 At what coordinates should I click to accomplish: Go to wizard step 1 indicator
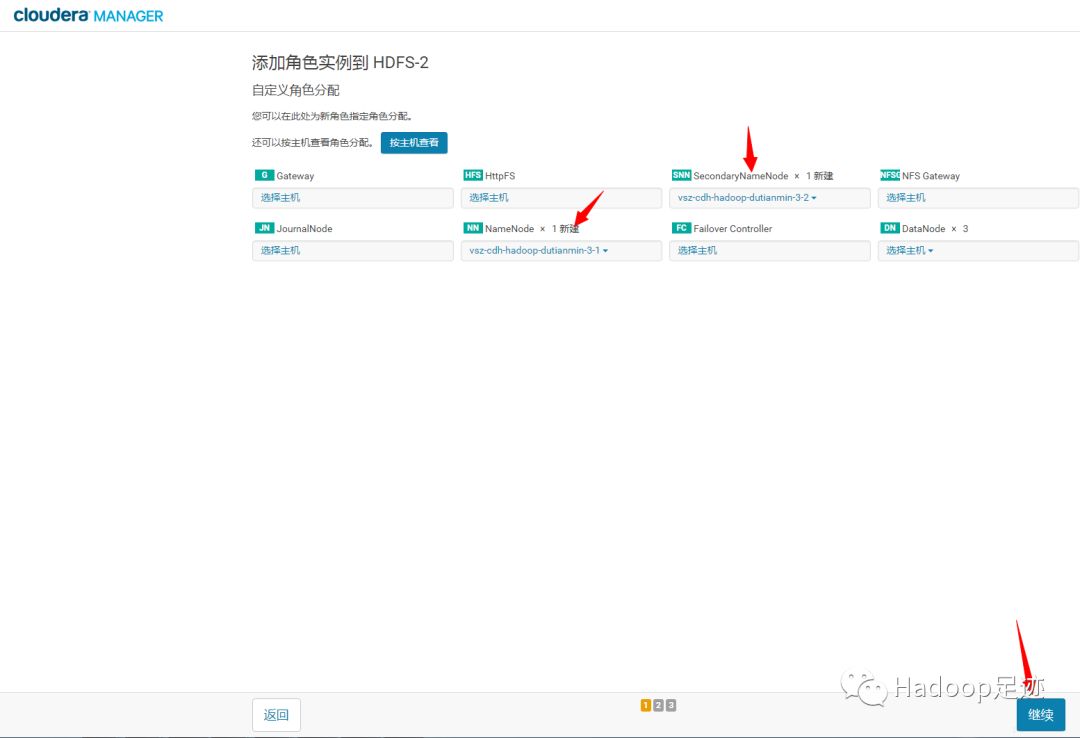645,705
